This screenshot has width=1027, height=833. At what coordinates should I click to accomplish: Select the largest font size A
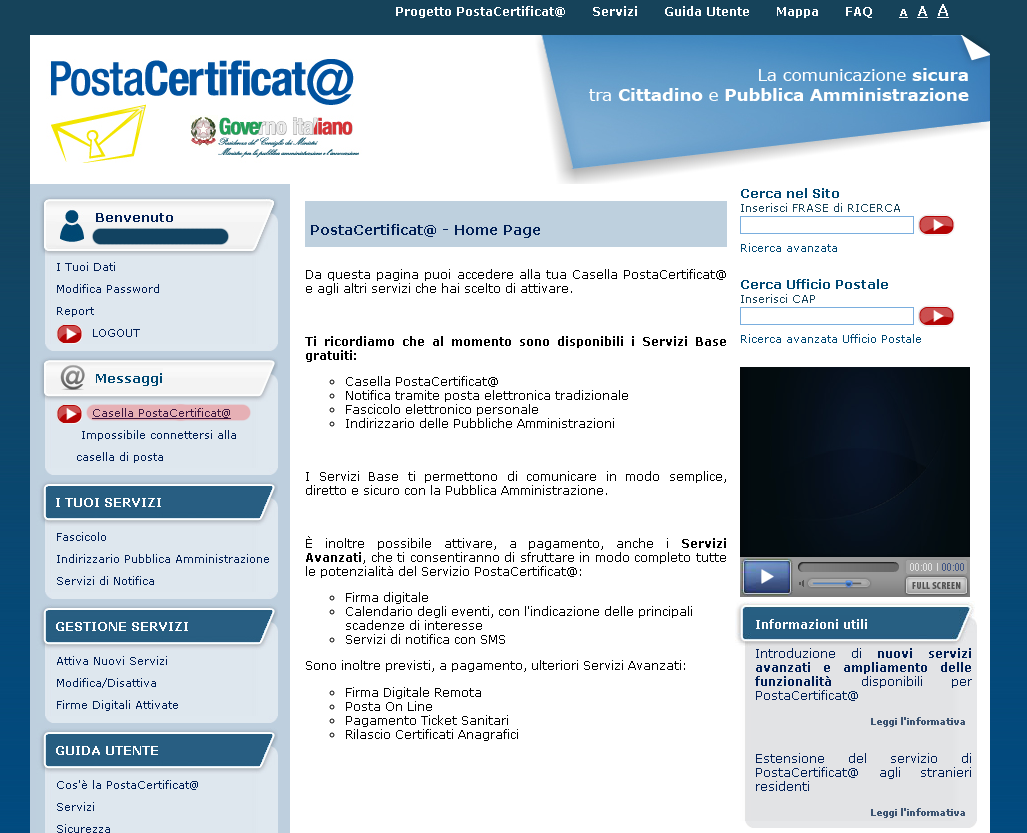tap(943, 10)
